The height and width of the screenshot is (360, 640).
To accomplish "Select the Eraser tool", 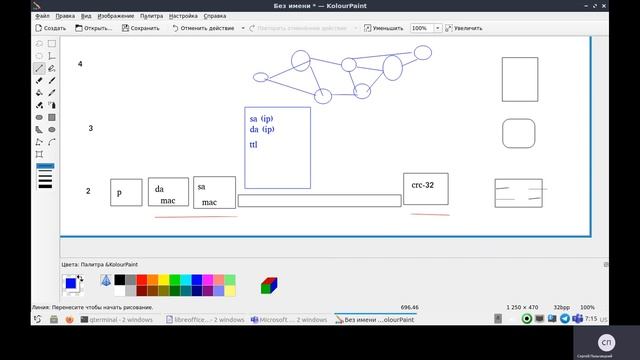I will (39, 80).
